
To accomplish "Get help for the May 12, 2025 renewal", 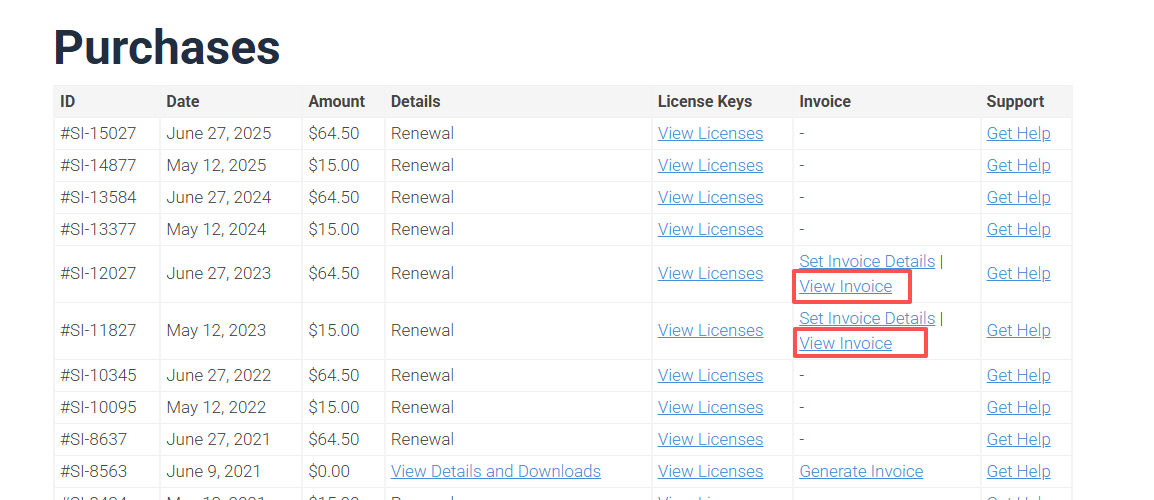I will [x=1018, y=166].
